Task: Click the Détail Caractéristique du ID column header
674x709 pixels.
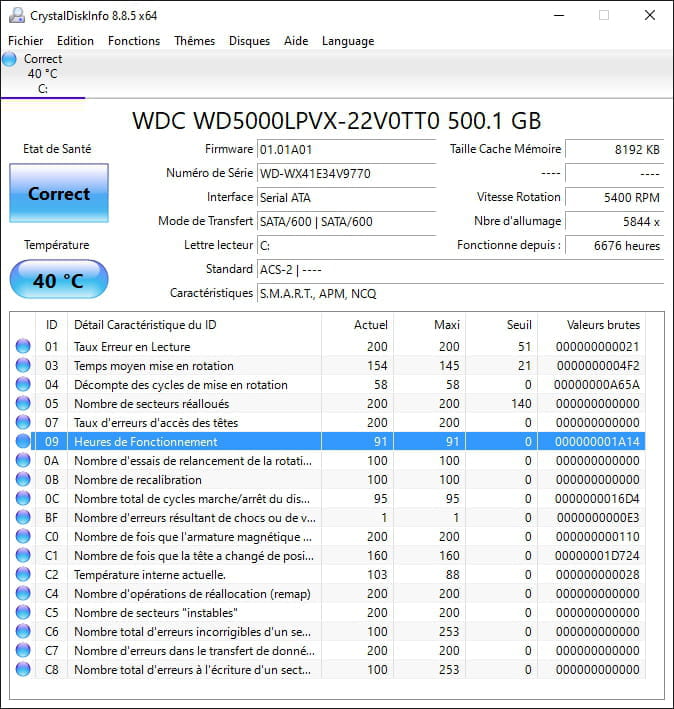Action: [194, 325]
